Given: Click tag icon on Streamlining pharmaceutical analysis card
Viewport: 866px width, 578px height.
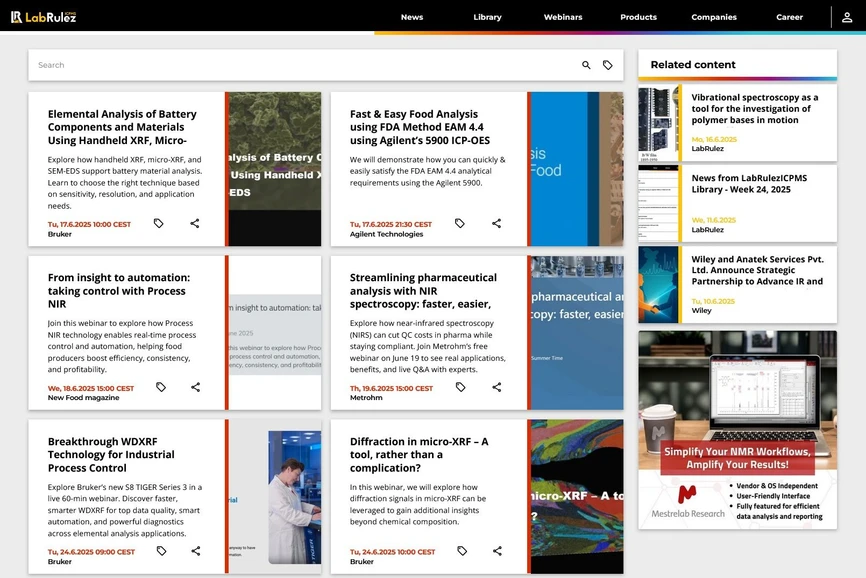Looking at the screenshot, I should click(461, 387).
